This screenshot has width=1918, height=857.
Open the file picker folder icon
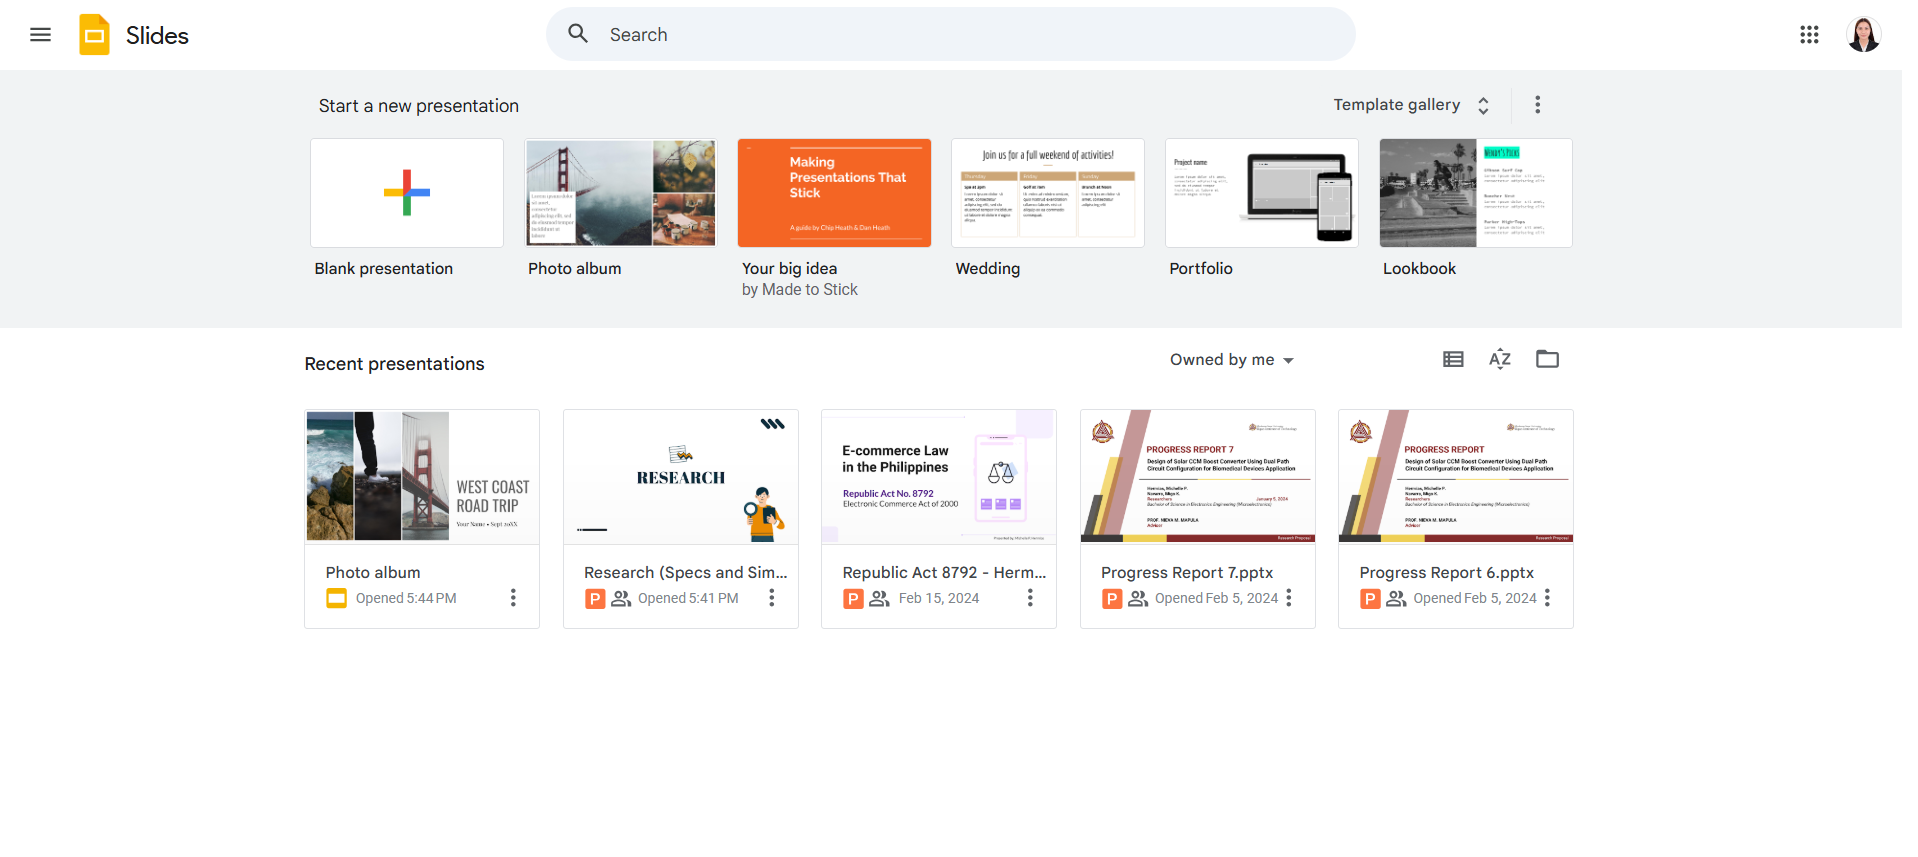click(x=1547, y=359)
